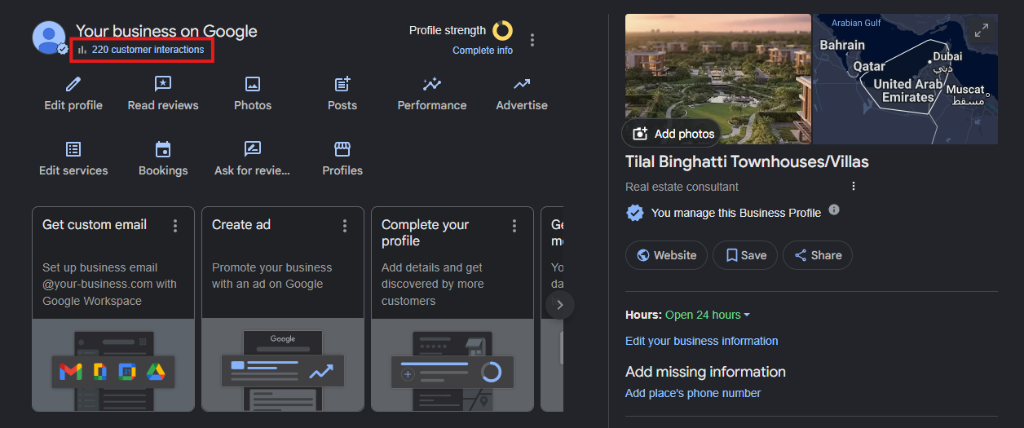Click Add place's phone number link

693,393
